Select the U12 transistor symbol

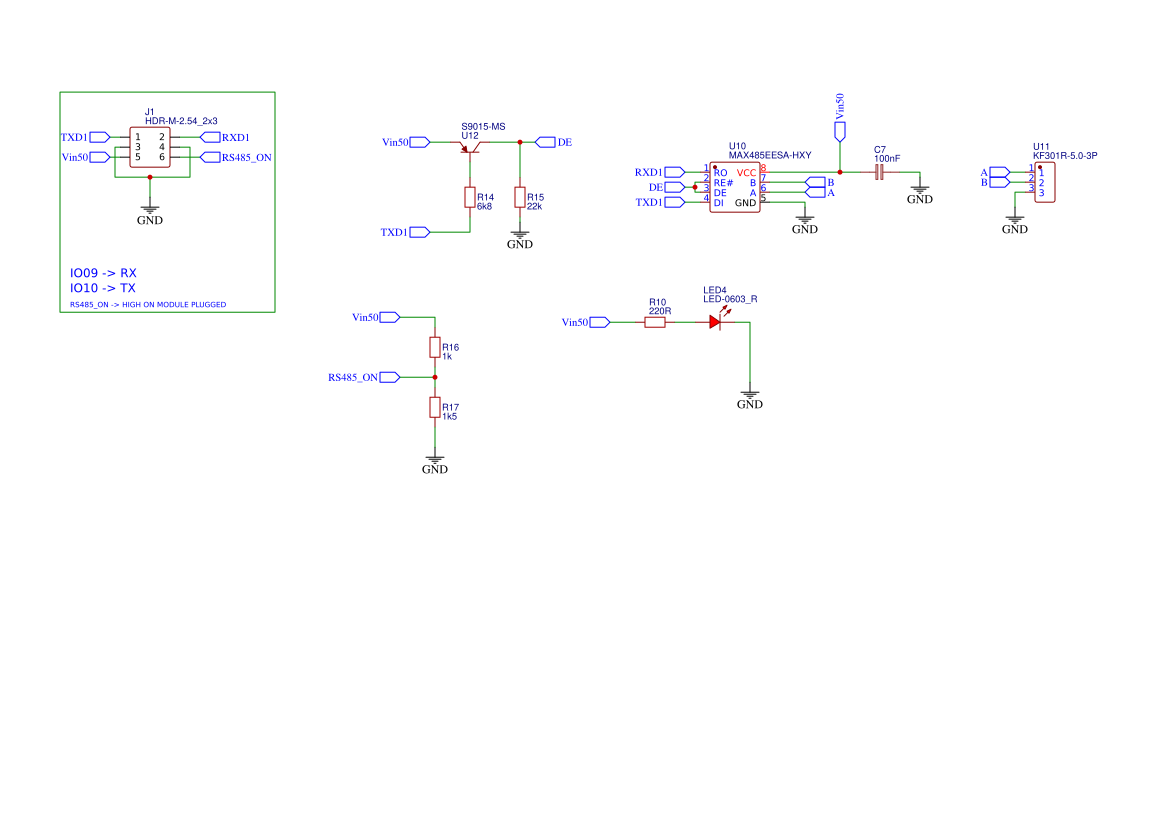(x=470, y=147)
